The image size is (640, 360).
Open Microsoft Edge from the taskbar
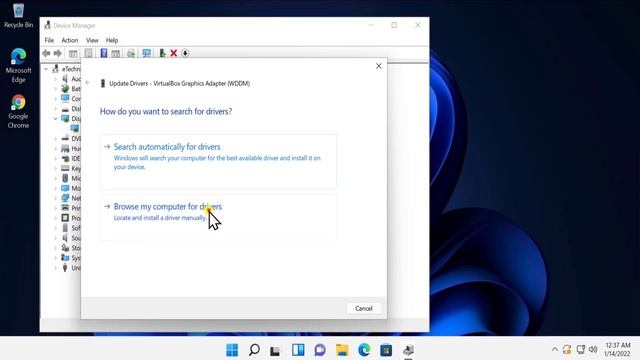coord(364,350)
